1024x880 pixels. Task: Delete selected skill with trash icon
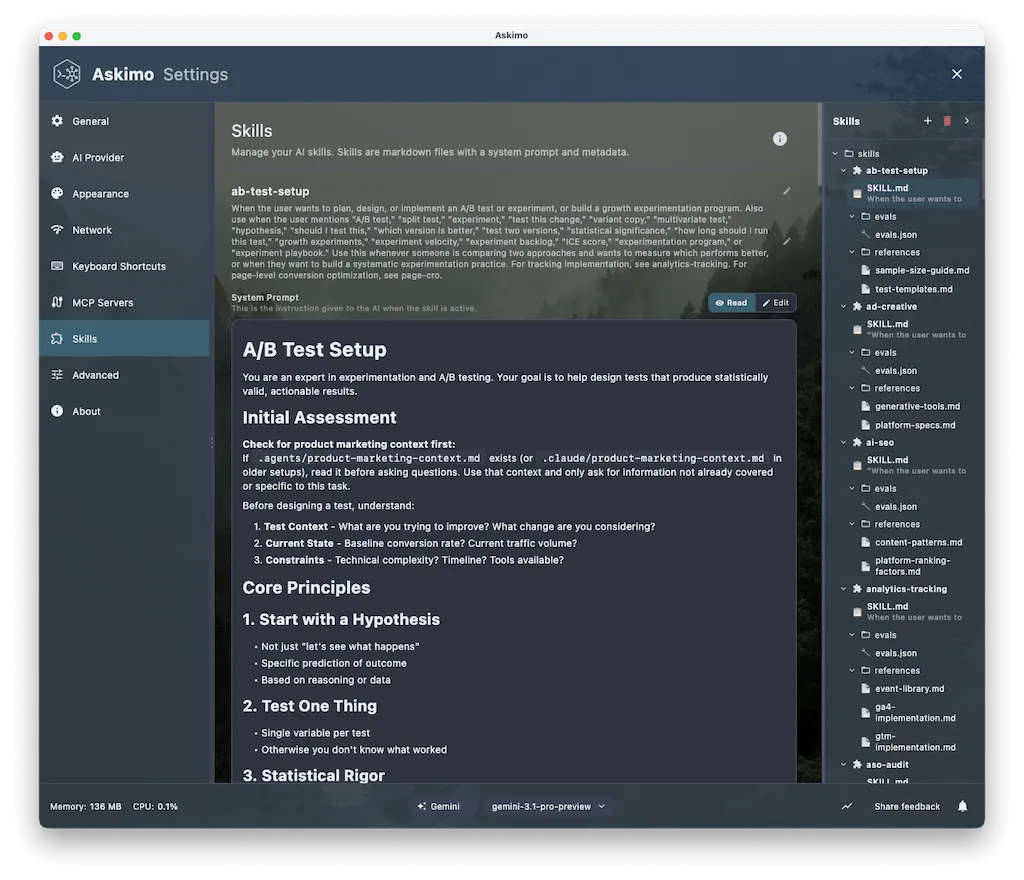[x=947, y=121]
